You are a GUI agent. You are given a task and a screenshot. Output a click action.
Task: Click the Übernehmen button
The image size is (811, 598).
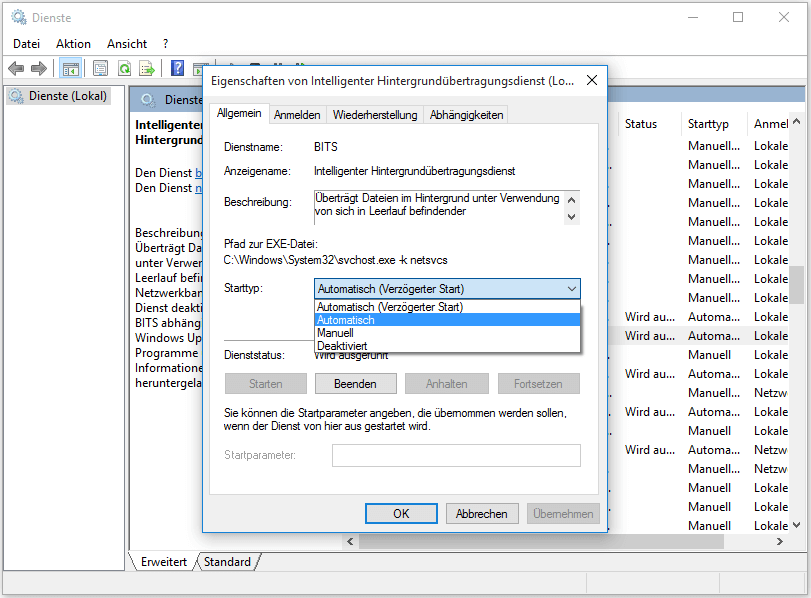coord(563,514)
